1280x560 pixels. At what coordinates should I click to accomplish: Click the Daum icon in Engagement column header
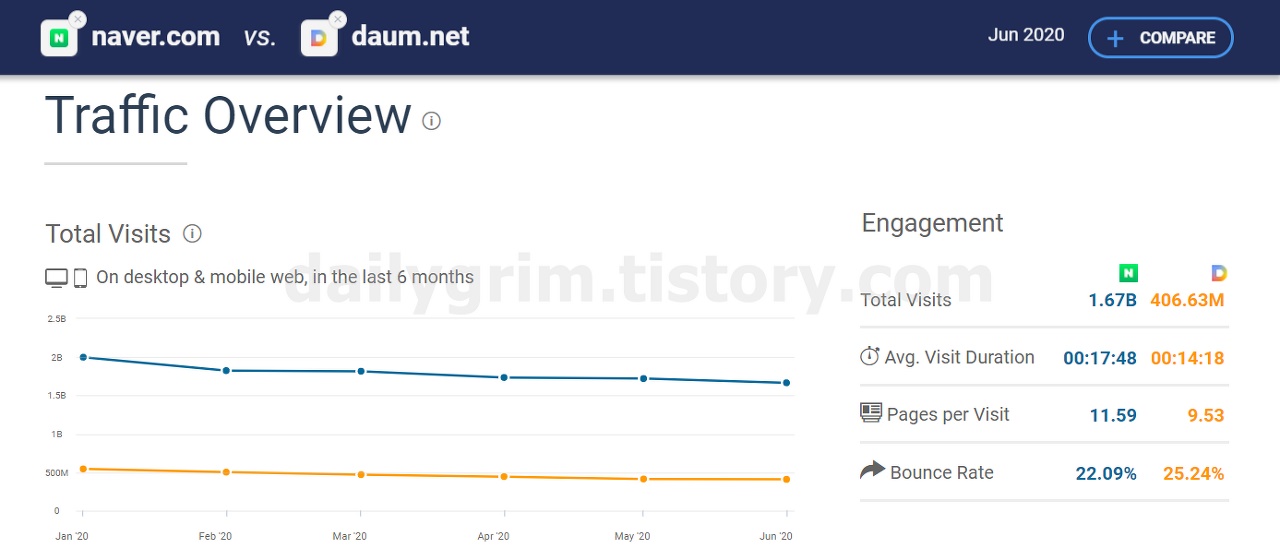[1218, 273]
